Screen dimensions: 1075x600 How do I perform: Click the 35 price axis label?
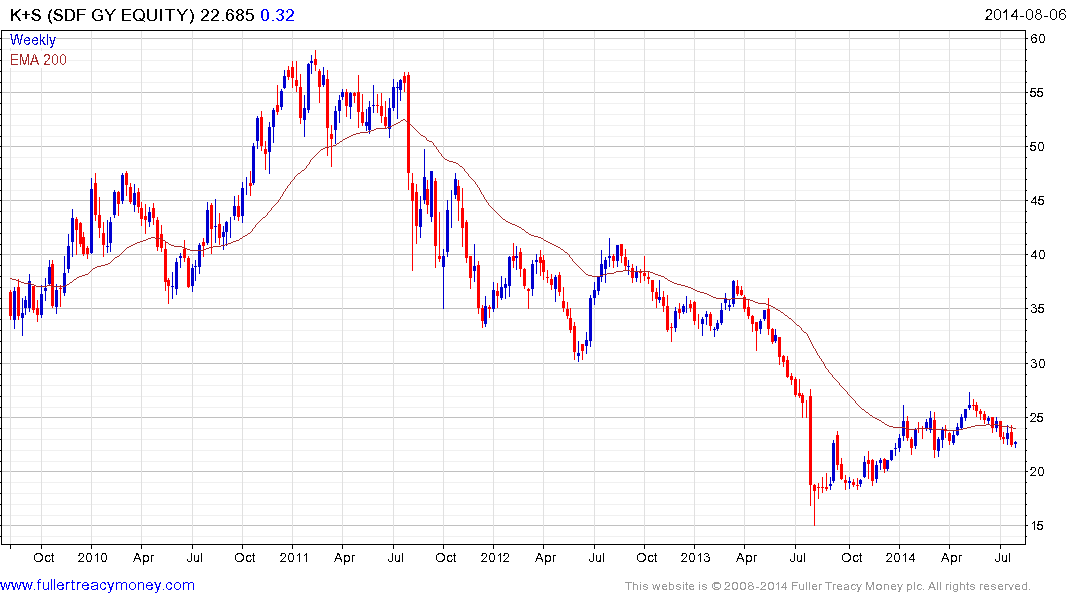tap(1038, 309)
